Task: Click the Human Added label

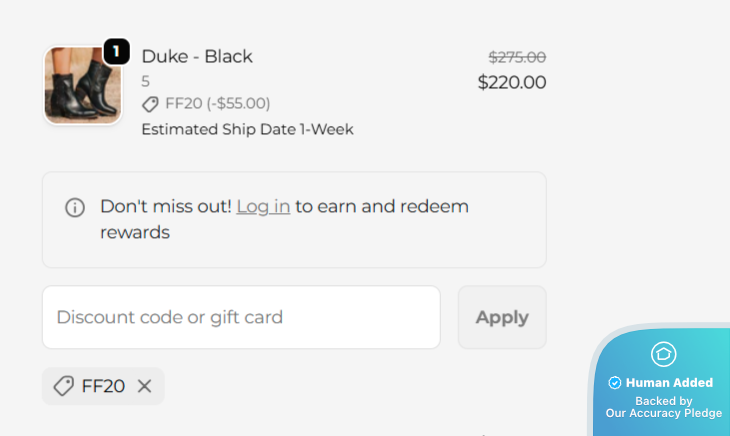Action: [x=669, y=383]
